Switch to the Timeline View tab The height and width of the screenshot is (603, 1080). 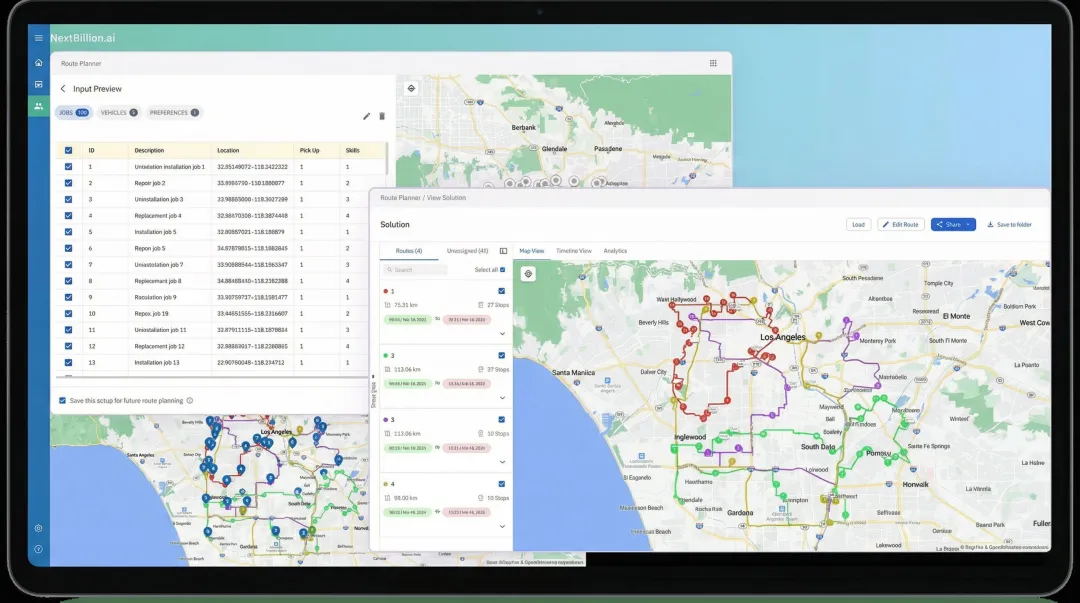pos(573,251)
